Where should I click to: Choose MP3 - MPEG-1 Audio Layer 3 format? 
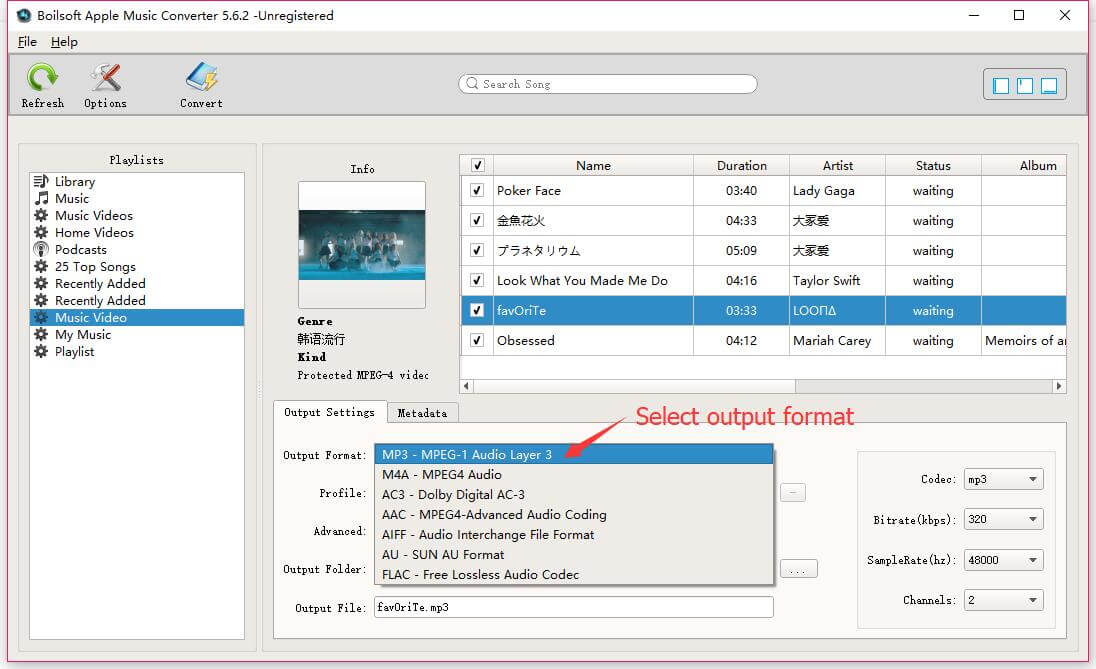point(574,454)
